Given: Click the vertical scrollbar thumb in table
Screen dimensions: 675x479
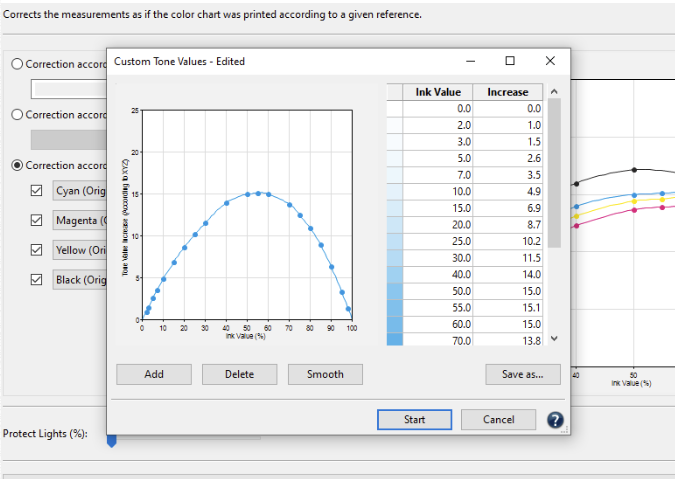Looking at the screenshot, I should pyautogui.click(x=554, y=173).
